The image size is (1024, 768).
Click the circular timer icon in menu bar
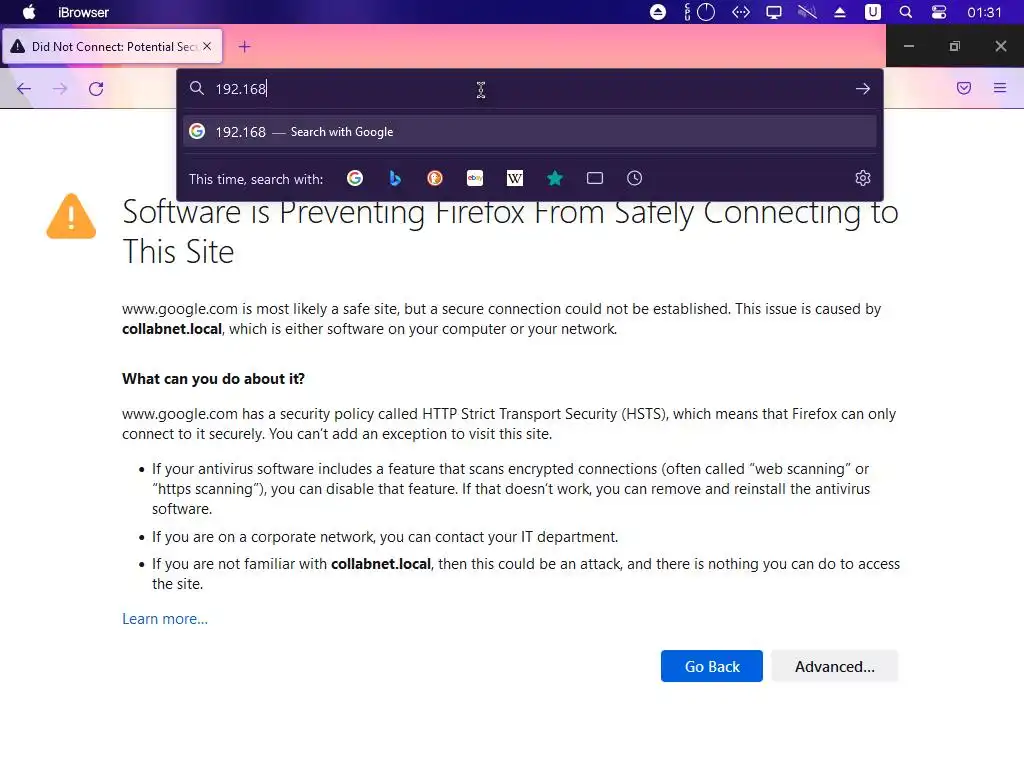[x=706, y=12]
